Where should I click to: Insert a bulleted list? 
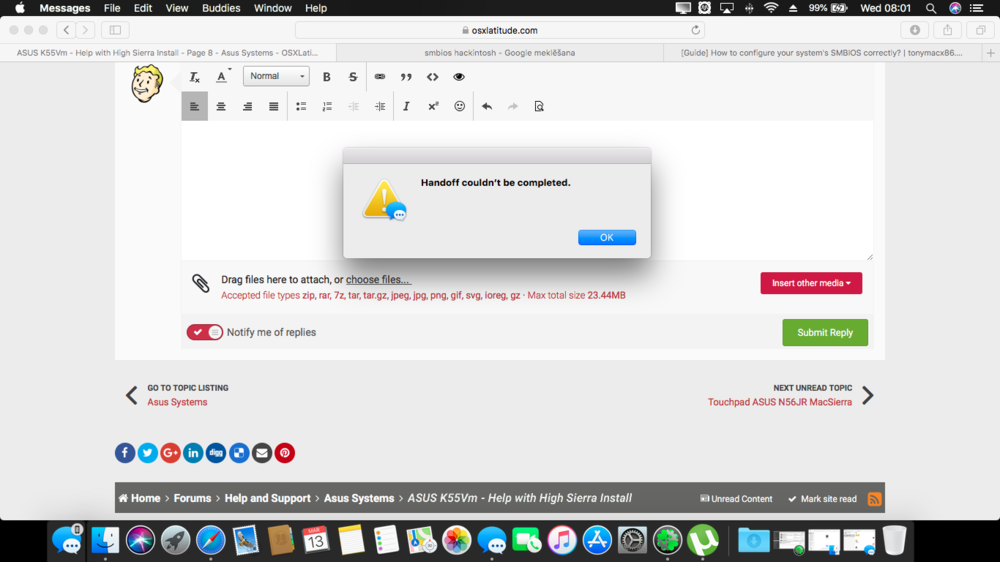coord(301,106)
